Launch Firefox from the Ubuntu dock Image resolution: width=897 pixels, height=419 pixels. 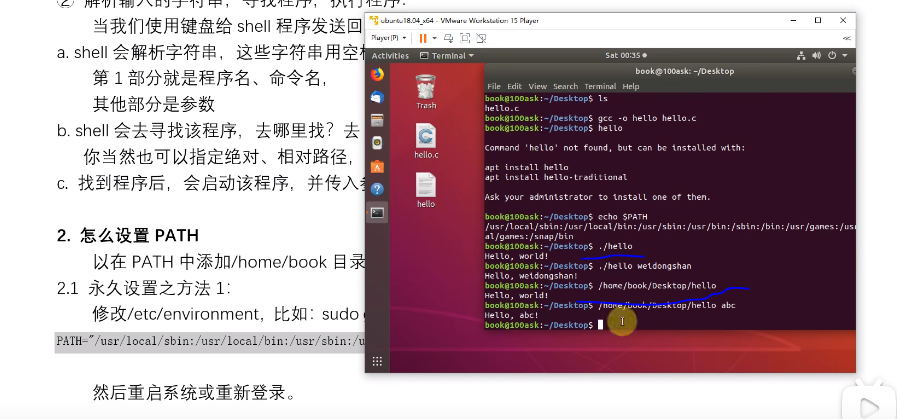(x=377, y=74)
